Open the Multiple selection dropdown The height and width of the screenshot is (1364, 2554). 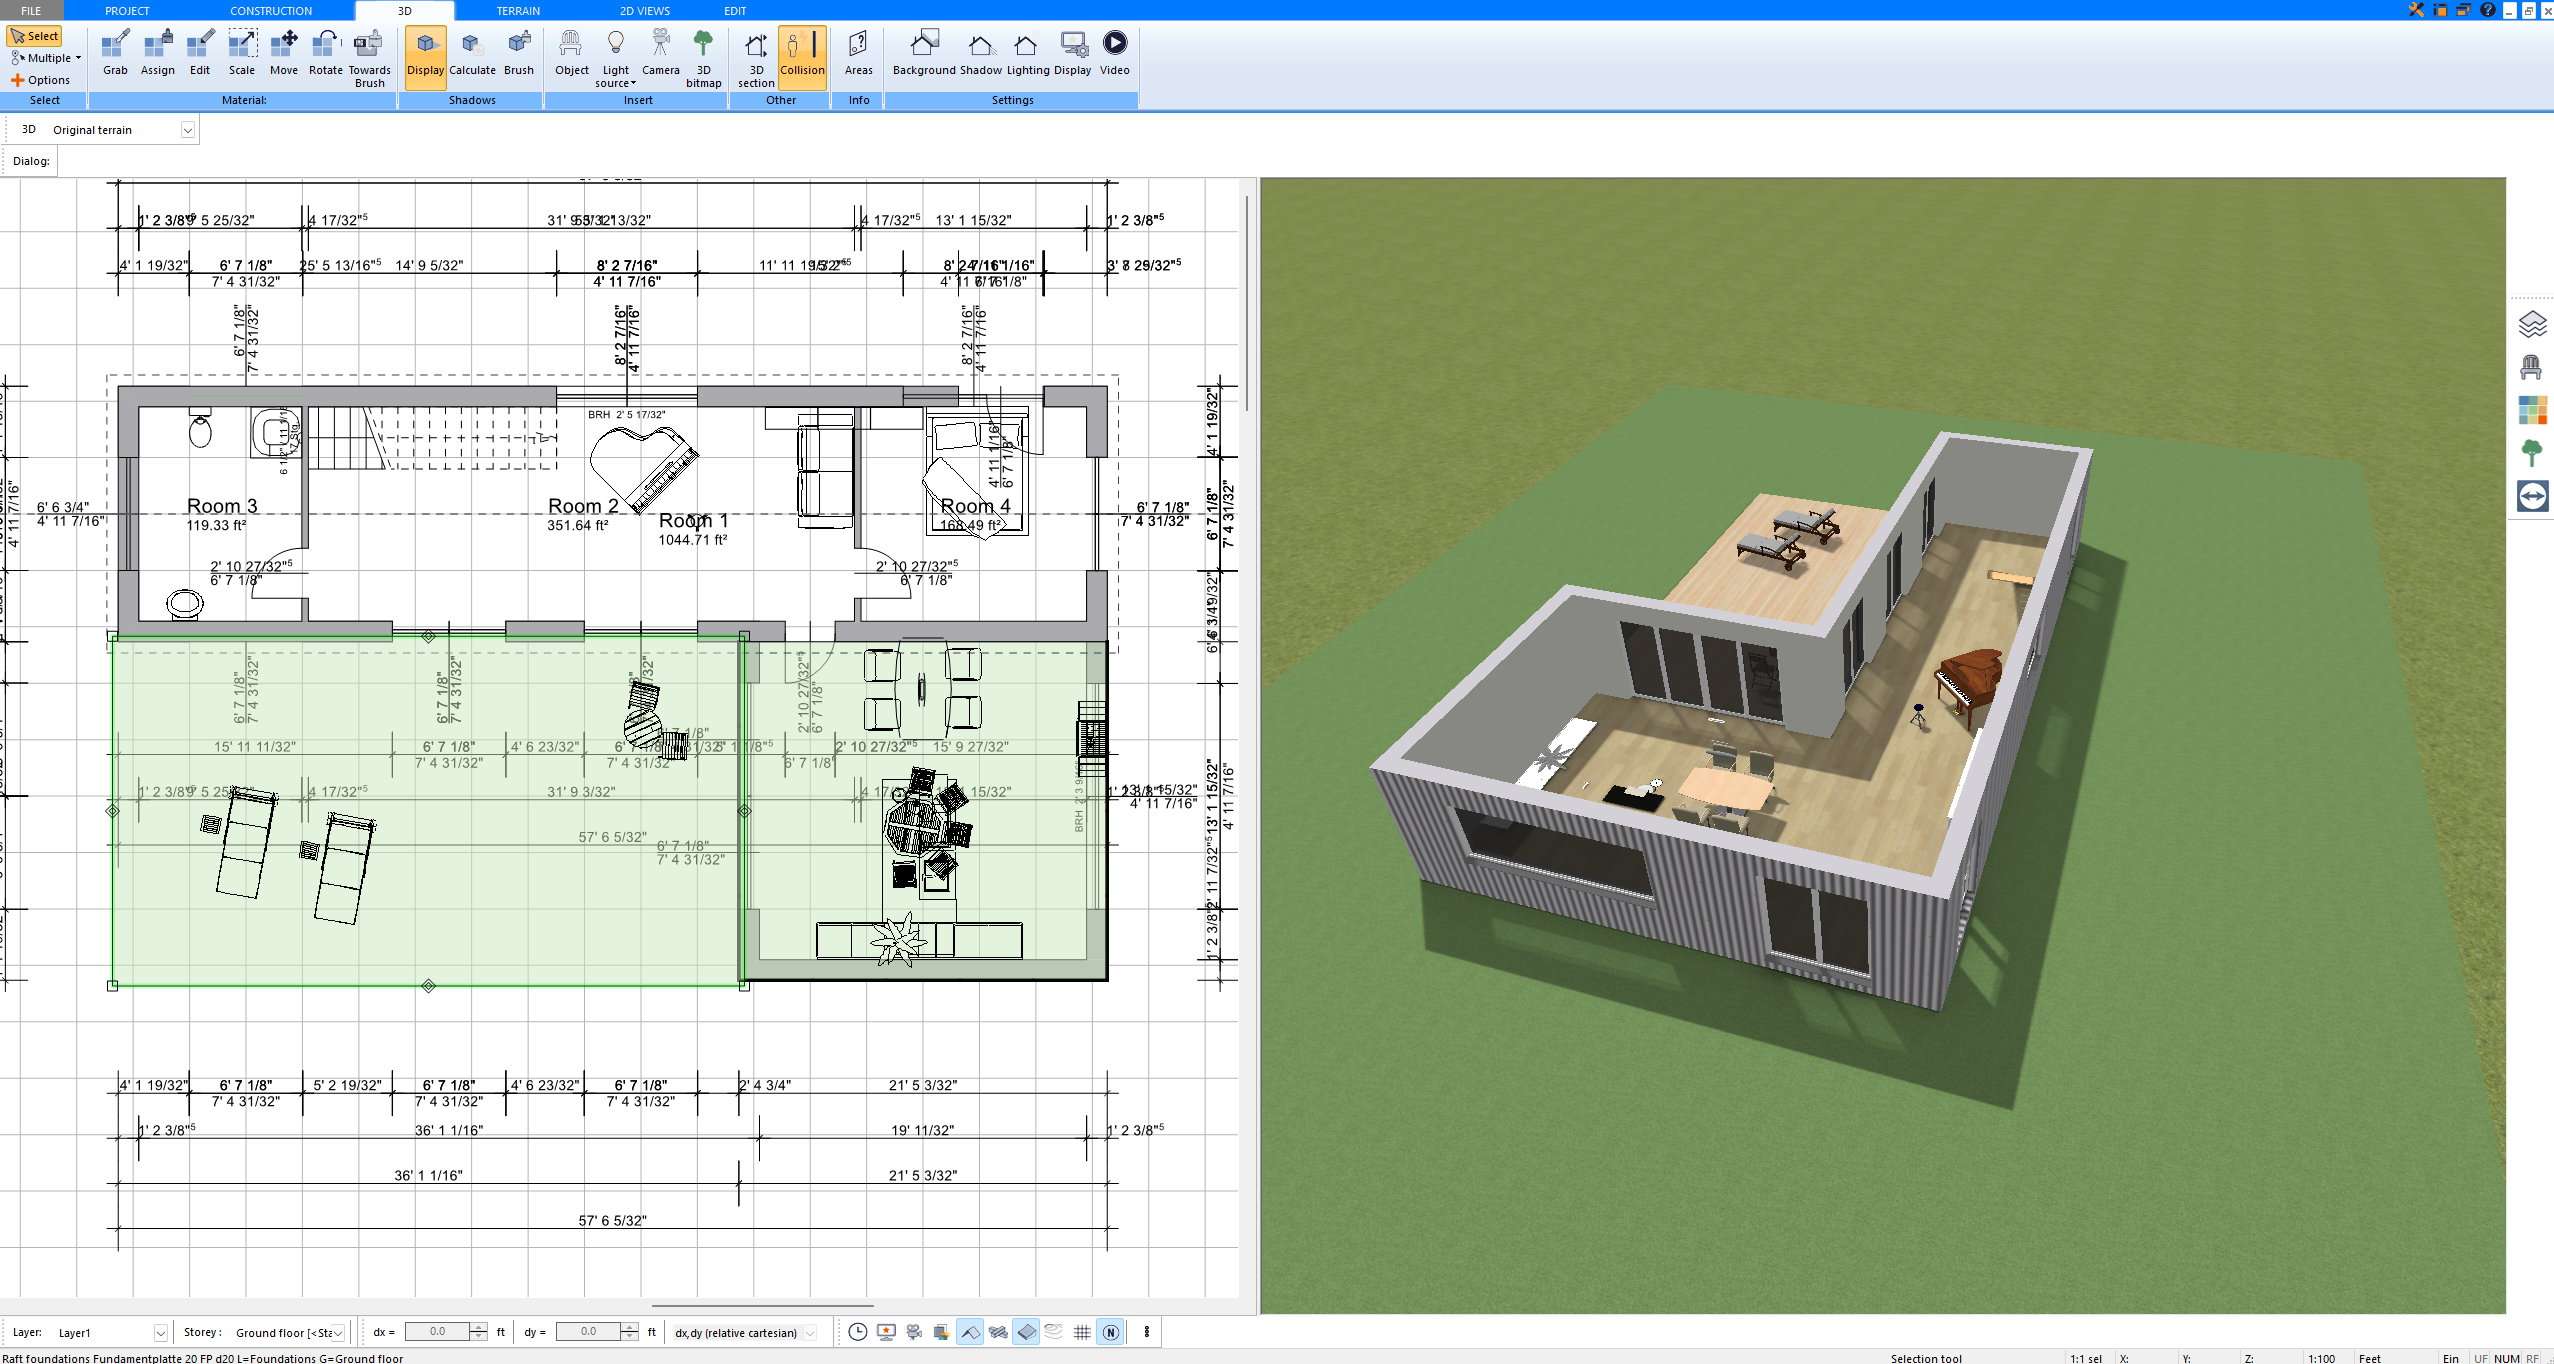45,58
